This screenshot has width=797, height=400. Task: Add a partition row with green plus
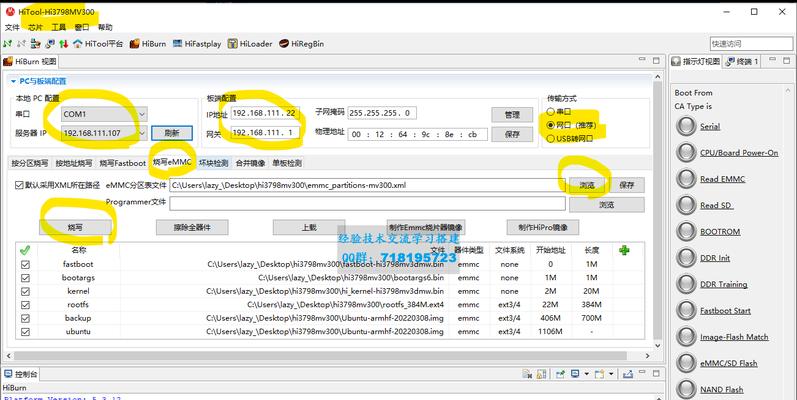coord(624,250)
